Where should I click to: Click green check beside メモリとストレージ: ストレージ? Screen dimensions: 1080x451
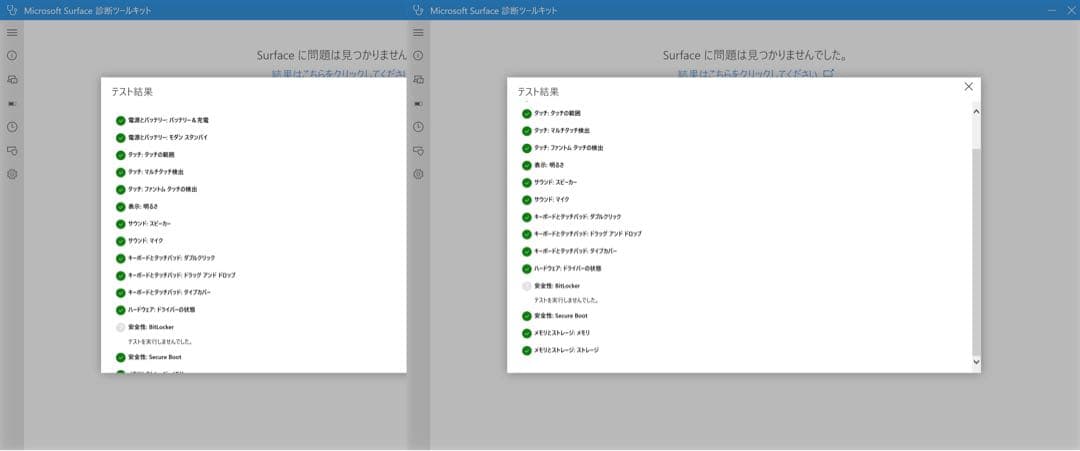[527, 350]
